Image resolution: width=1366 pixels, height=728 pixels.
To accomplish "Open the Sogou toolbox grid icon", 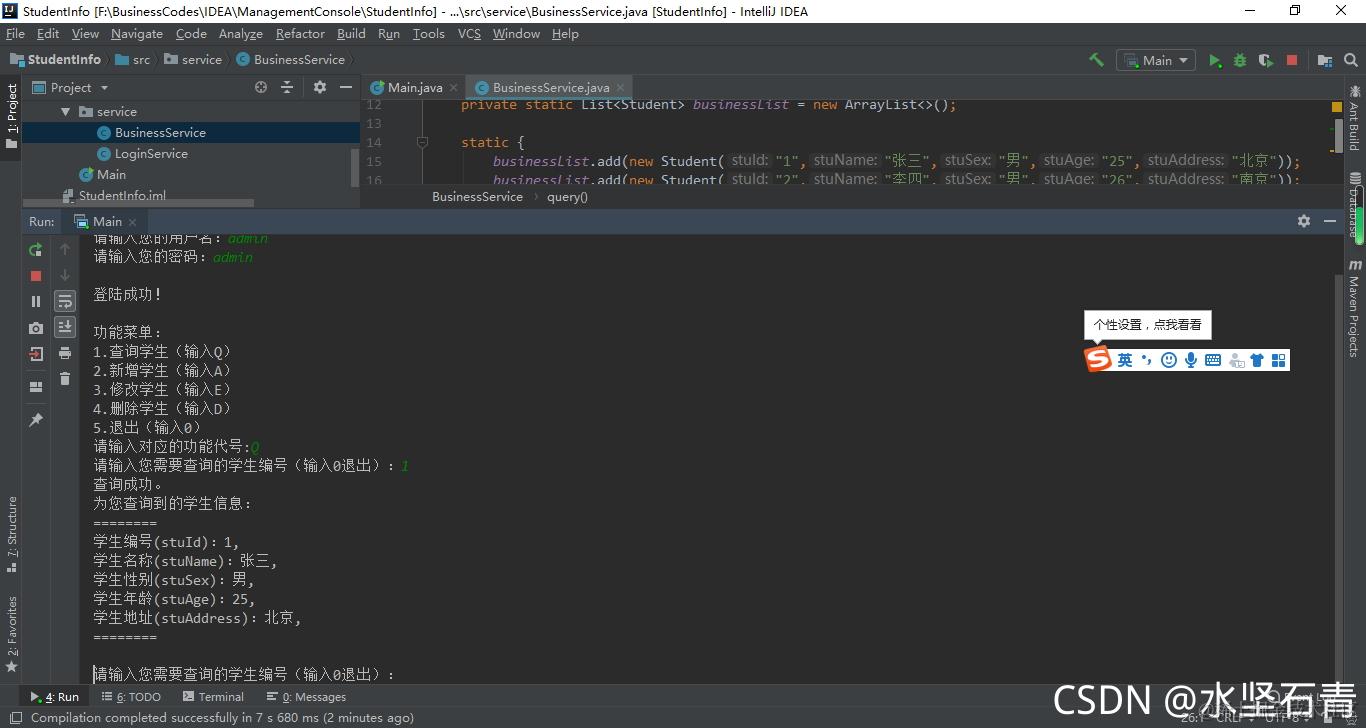I will pyautogui.click(x=1278, y=360).
